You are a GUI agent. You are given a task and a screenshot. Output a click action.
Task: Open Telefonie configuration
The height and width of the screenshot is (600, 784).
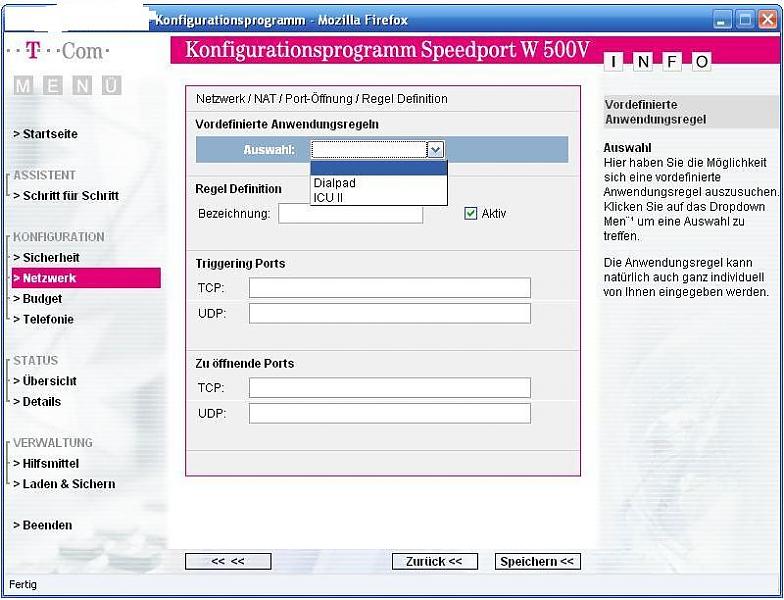pyautogui.click(x=45, y=320)
